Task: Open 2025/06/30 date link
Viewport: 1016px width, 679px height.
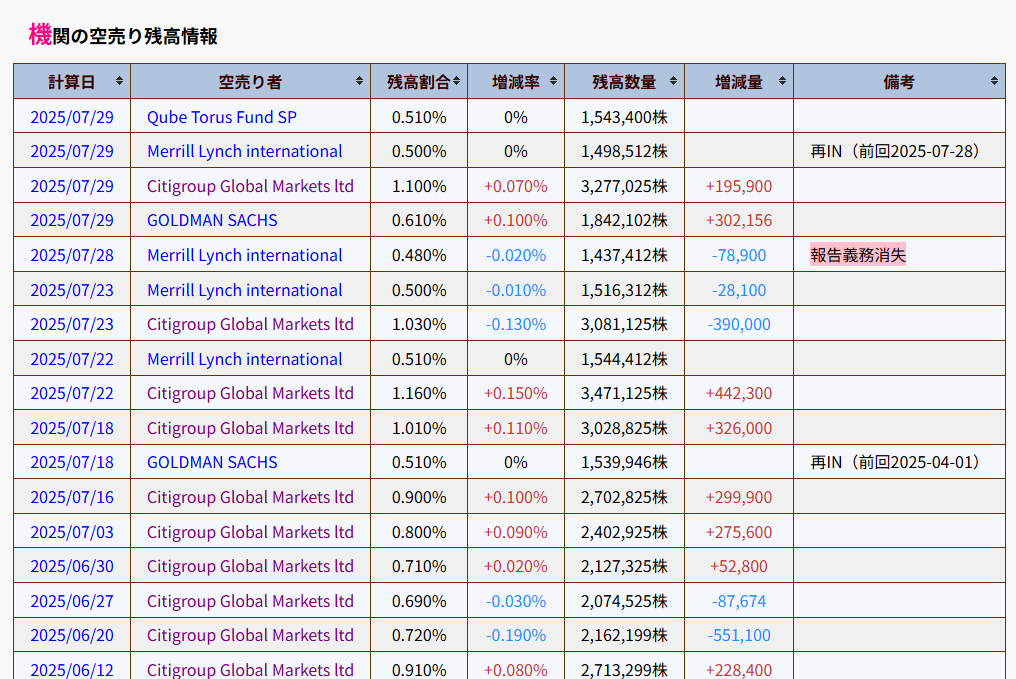Action: tap(72, 566)
